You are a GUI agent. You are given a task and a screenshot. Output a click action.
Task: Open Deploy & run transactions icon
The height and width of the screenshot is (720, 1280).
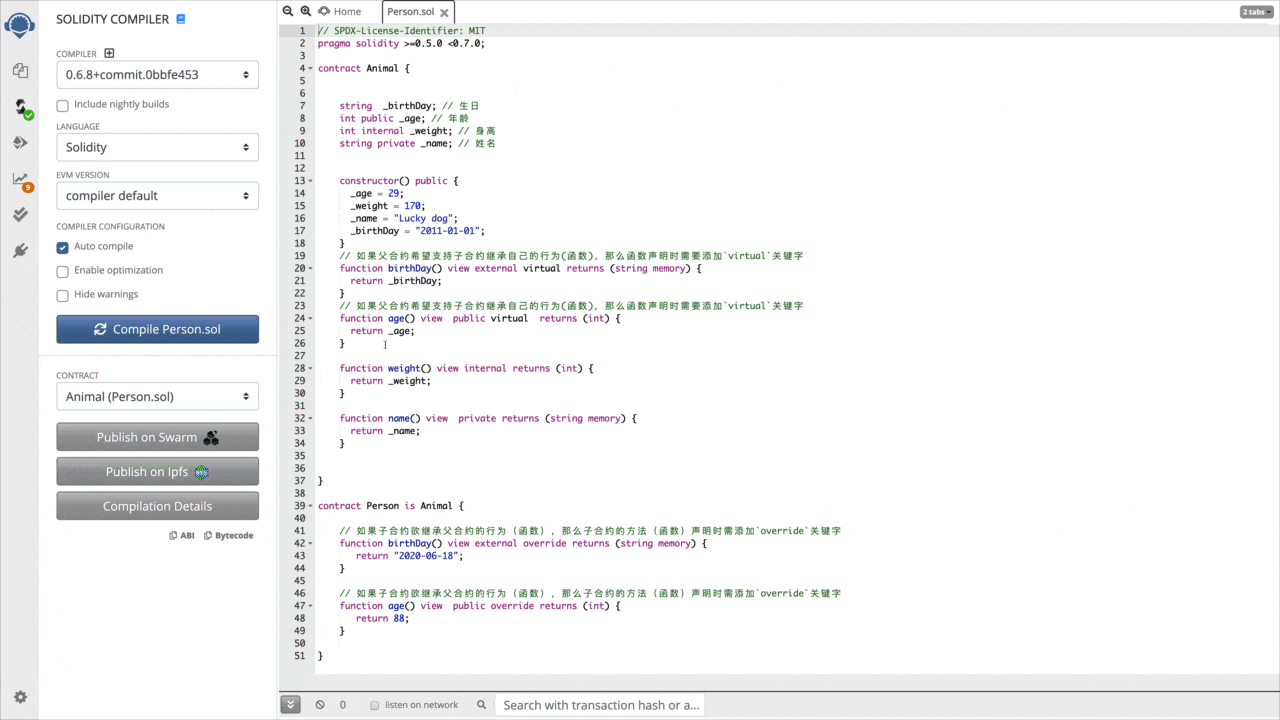(19, 143)
